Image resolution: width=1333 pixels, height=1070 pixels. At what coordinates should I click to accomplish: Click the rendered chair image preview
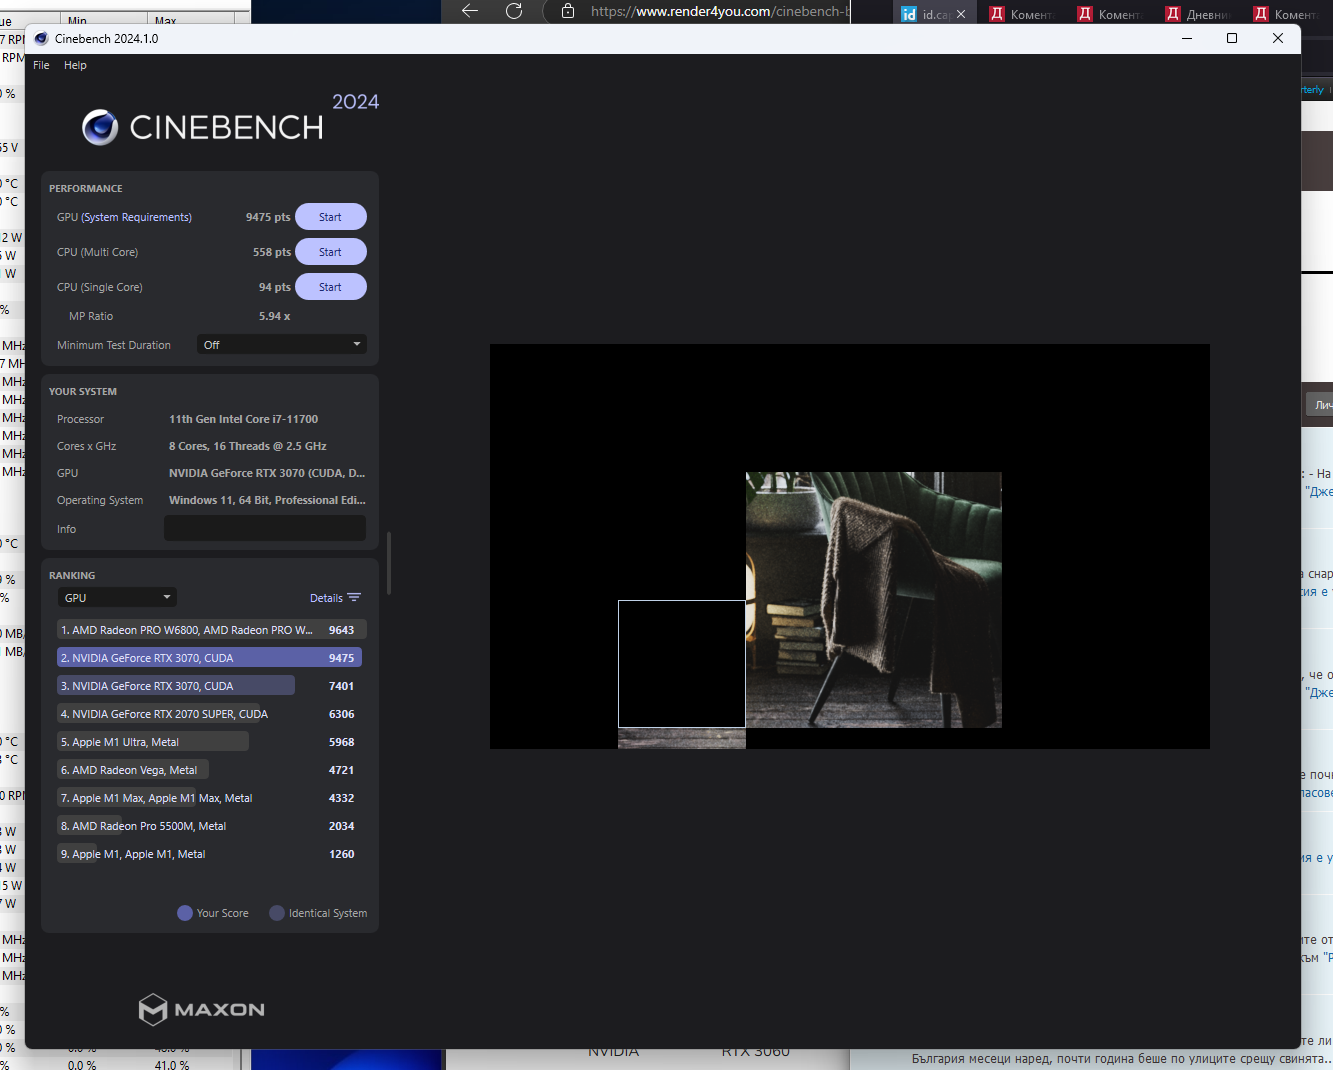coord(873,600)
